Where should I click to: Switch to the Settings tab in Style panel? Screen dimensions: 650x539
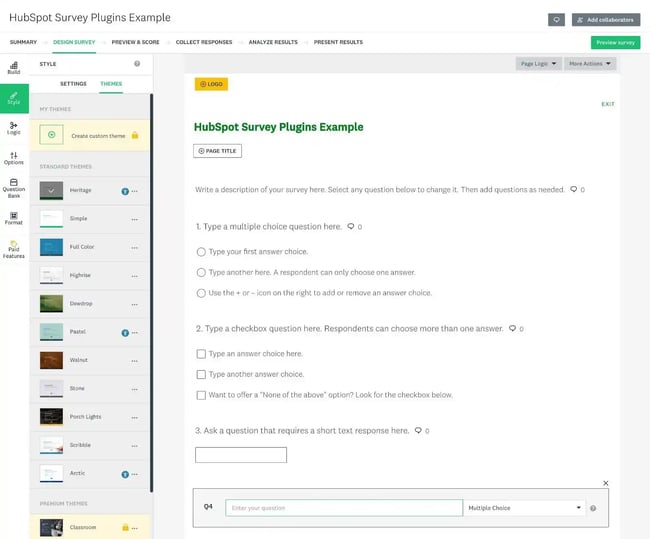(x=73, y=84)
